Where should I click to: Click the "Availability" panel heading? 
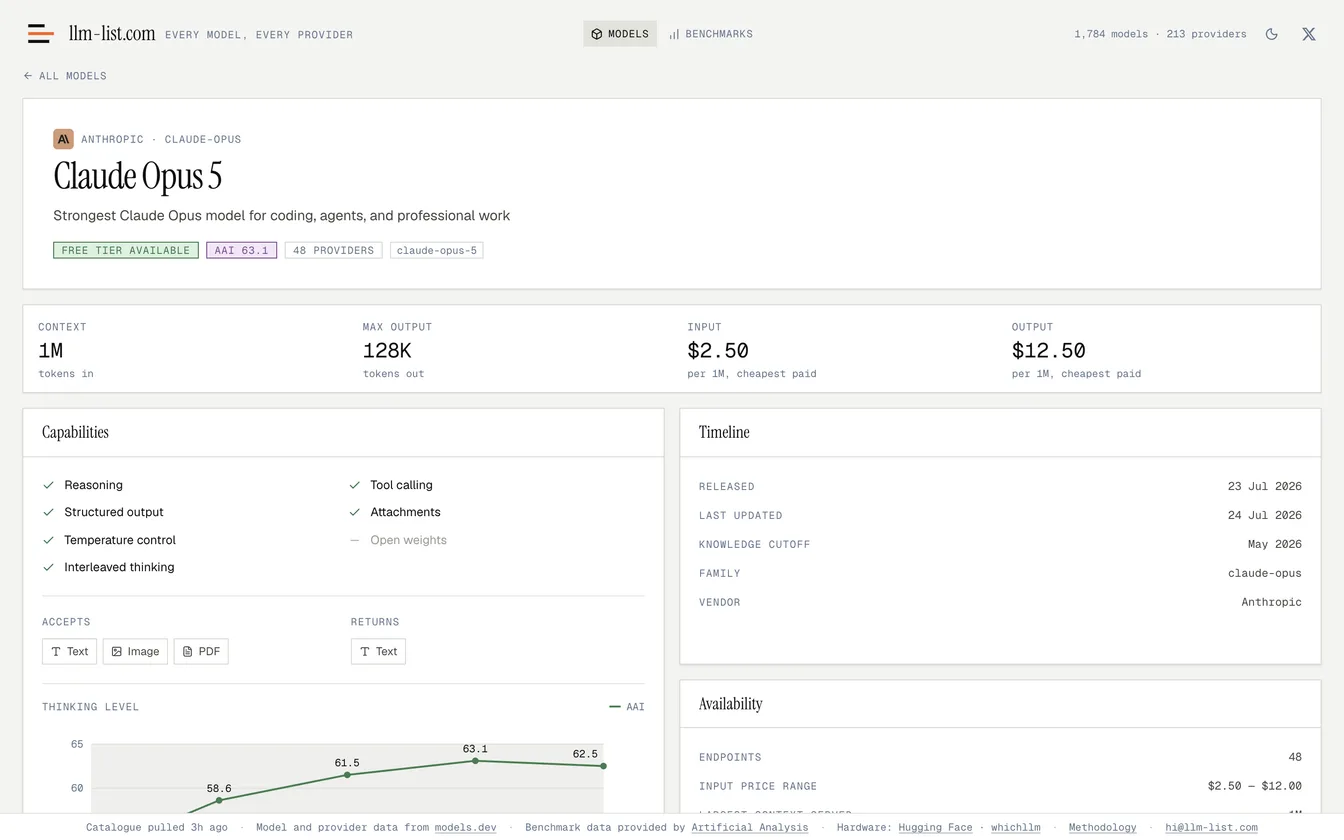point(731,704)
